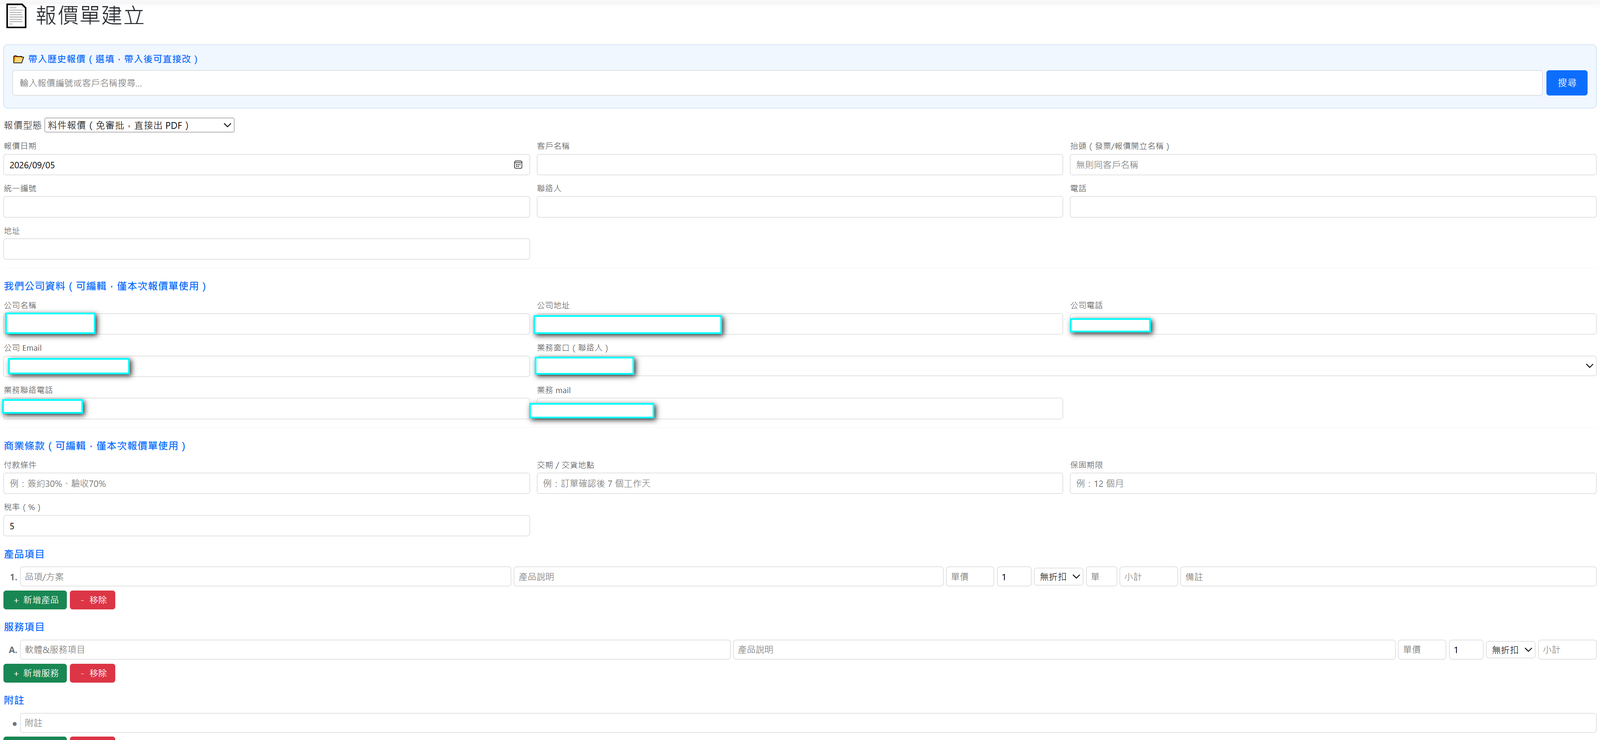The image size is (1600, 740).
Task: Click the customer 地址 input field
Action: coord(266,249)
